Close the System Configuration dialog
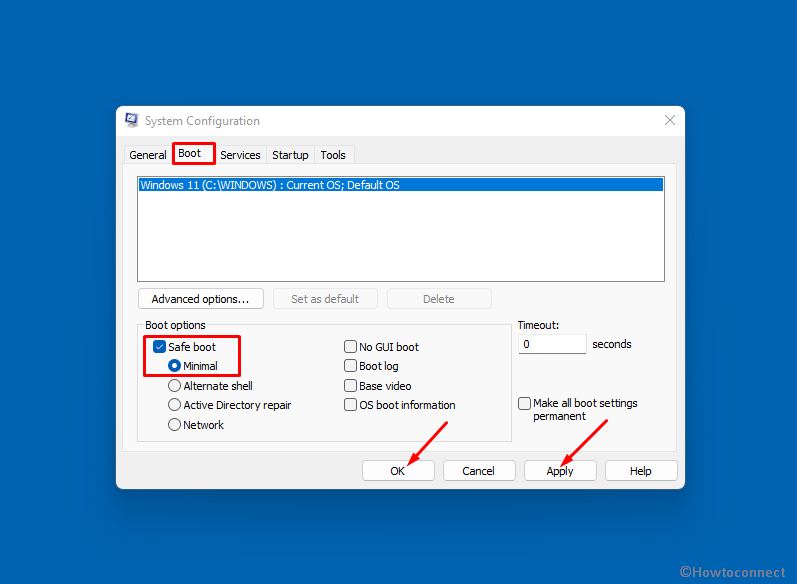 669,120
